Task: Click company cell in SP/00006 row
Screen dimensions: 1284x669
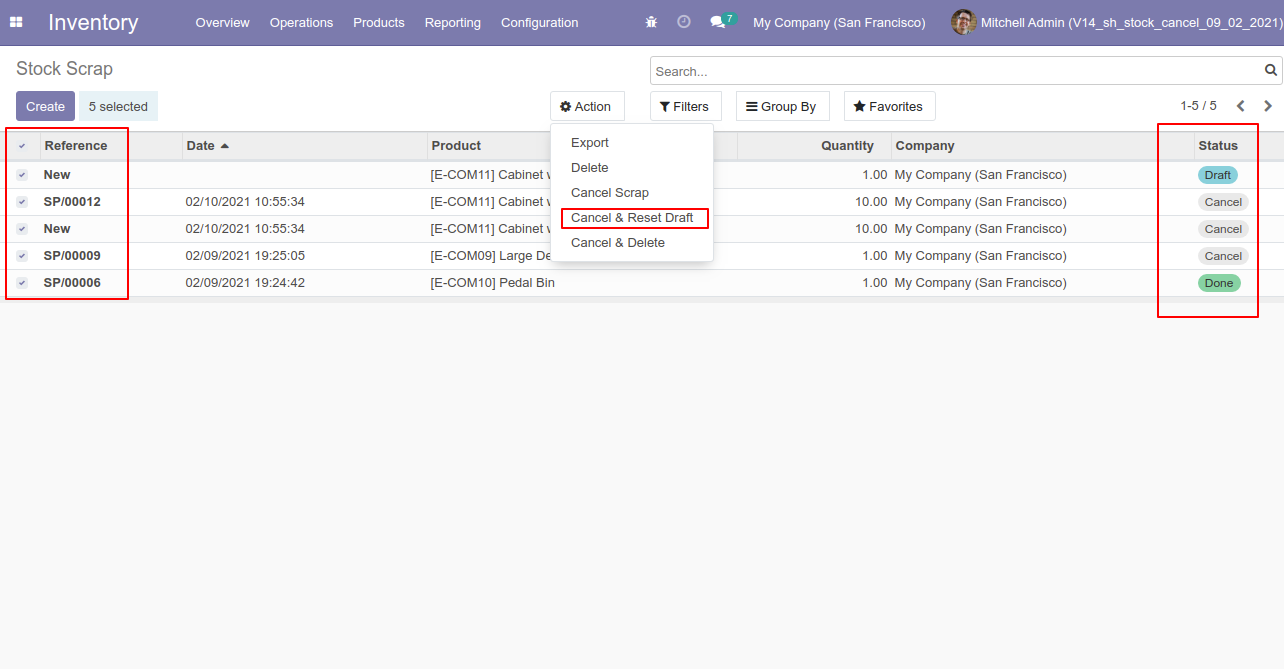Action: [980, 283]
